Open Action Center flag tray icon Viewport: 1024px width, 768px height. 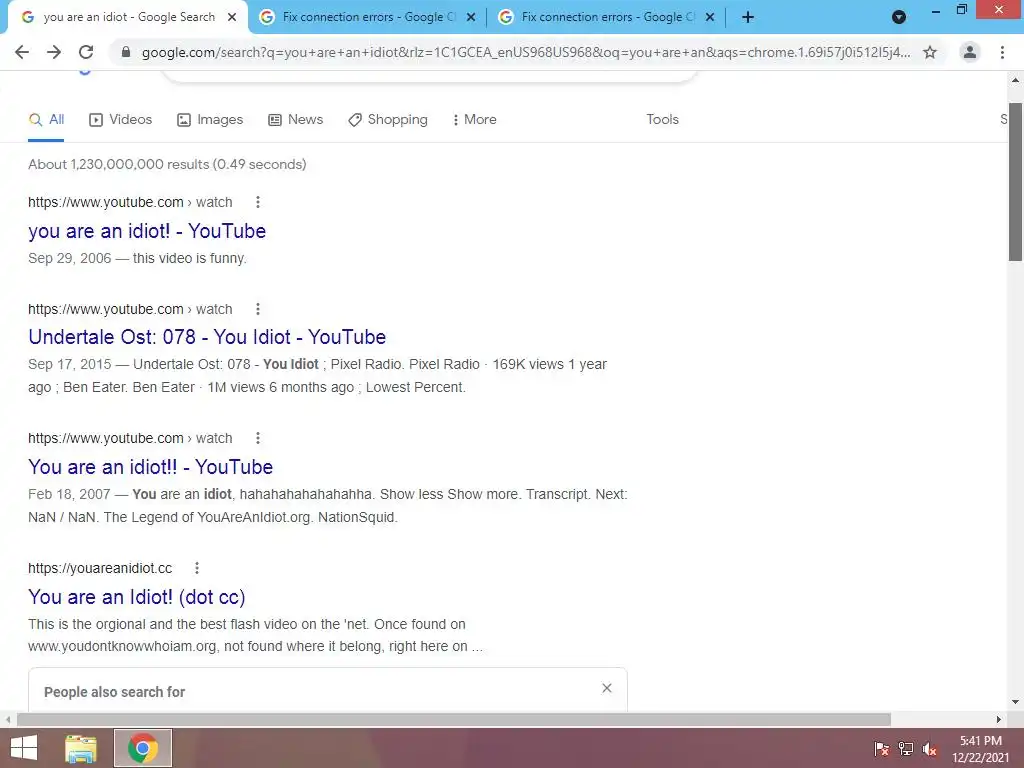coord(882,749)
